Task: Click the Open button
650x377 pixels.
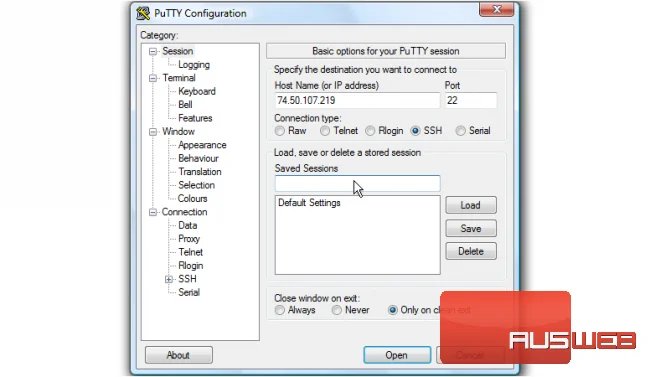Action: point(397,355)
